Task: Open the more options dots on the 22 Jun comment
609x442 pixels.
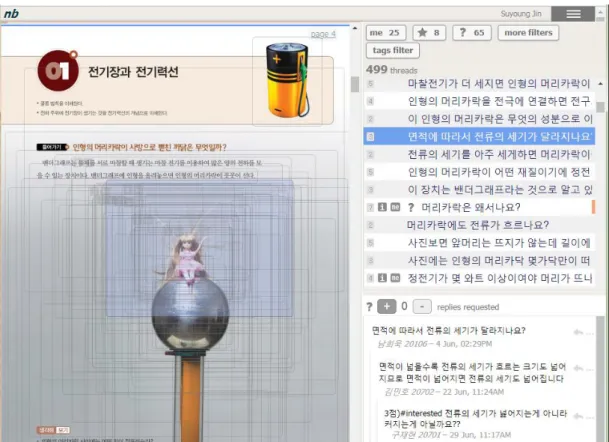Action: click(x=590, y=369)
